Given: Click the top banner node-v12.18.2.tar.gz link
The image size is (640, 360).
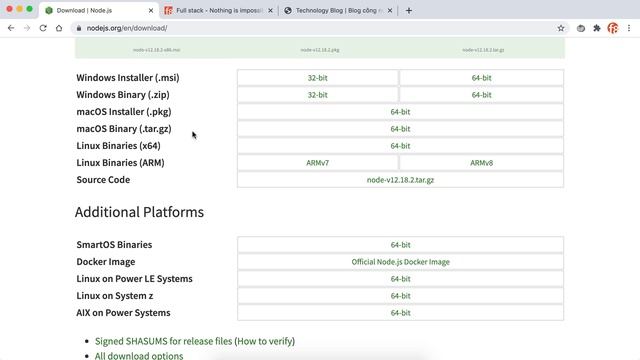Looking at the screenshot, I should pos(483,50).
